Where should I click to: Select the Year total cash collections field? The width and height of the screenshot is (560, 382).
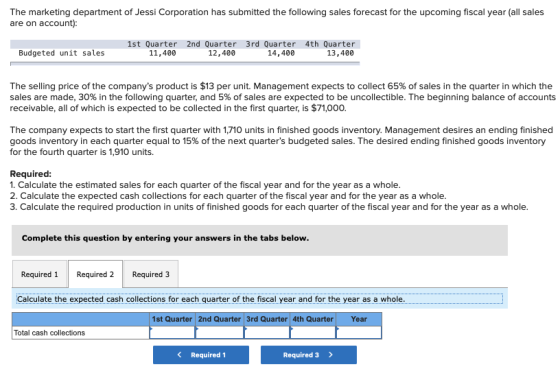359,332
